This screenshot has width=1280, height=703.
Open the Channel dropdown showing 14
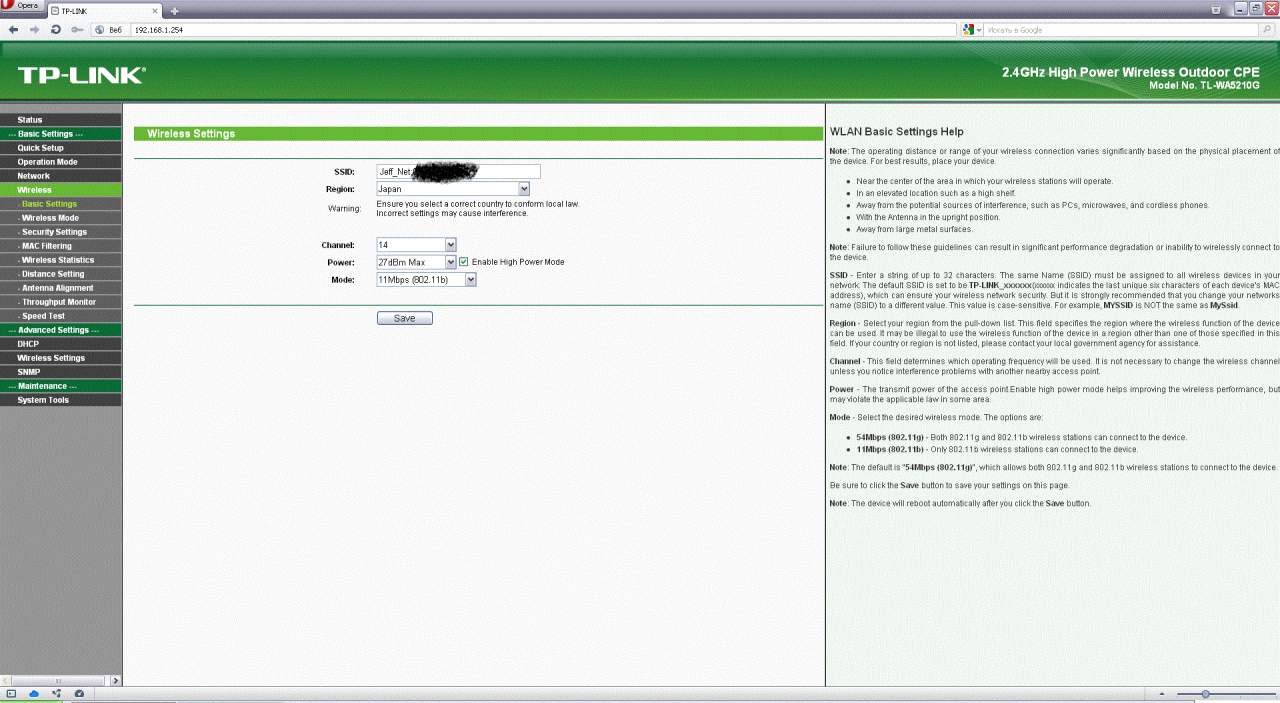(x=416, y=245)
